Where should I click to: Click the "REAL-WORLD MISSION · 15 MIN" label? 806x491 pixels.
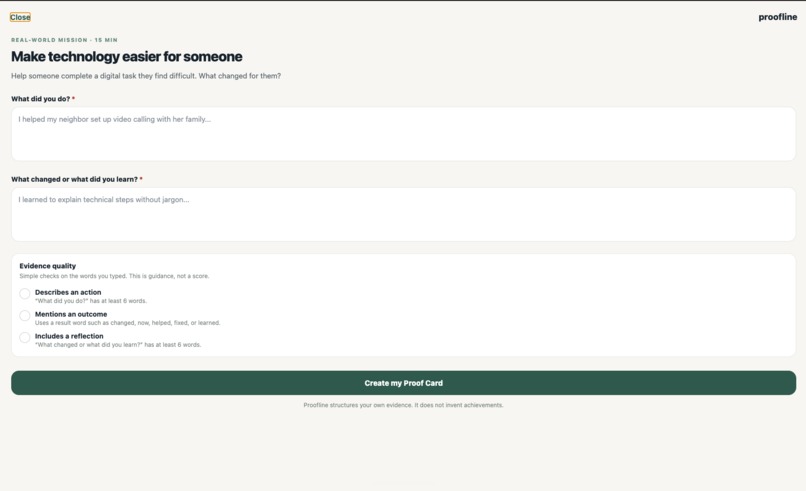click(x=64, y=40)
